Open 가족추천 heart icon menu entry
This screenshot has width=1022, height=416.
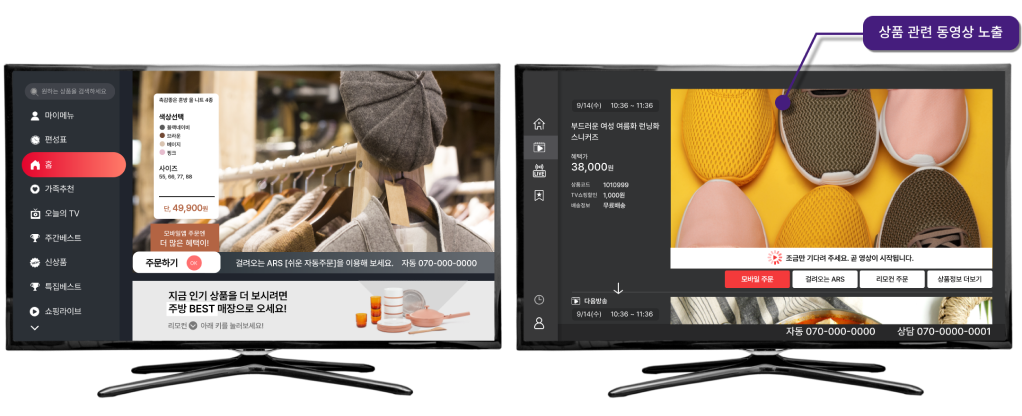tap(35, 189)
